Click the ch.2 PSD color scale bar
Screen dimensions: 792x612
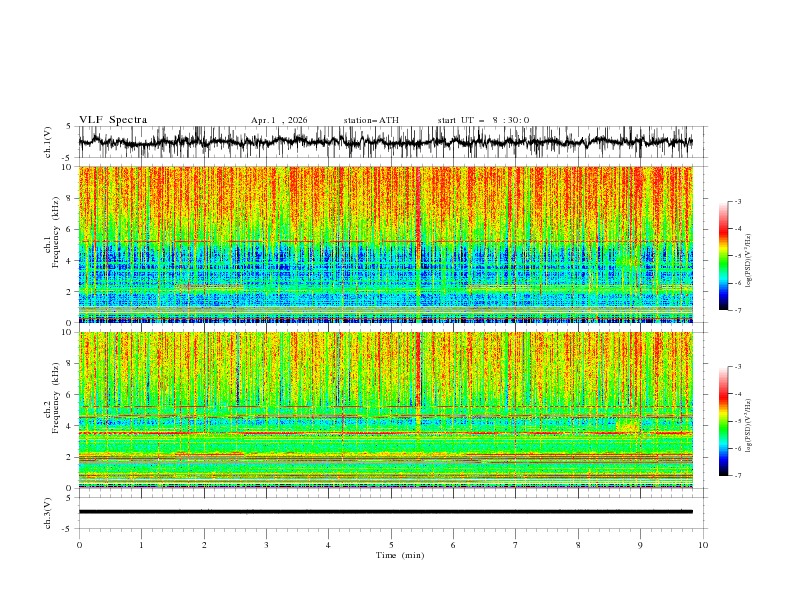(724, 421)
